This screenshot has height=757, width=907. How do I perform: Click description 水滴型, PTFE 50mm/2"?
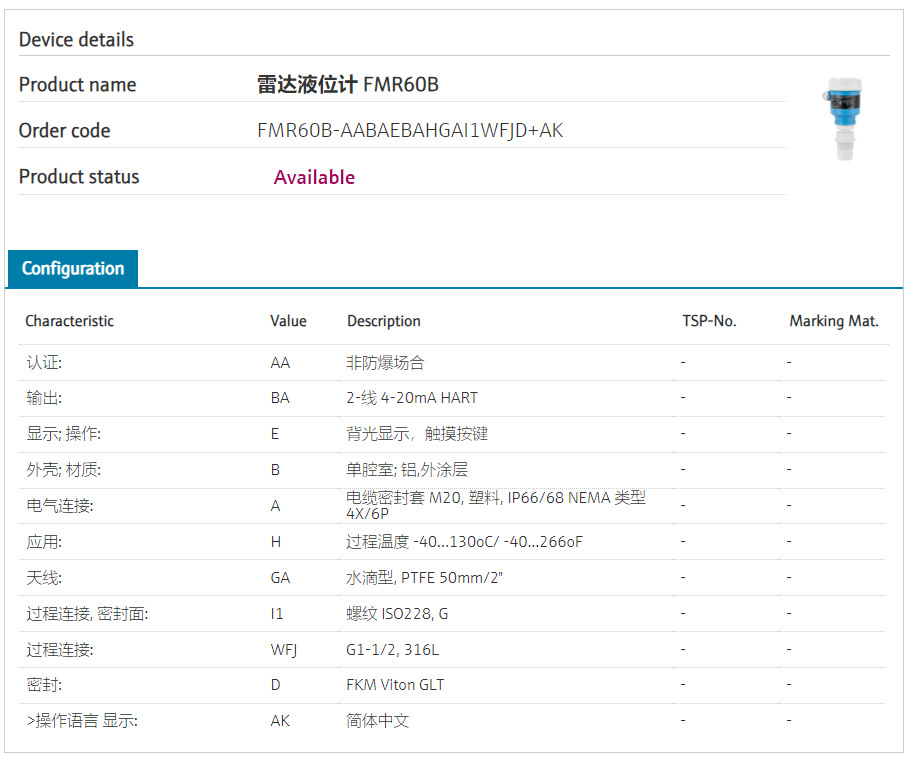pyautogui.click(x=425, y=578)
